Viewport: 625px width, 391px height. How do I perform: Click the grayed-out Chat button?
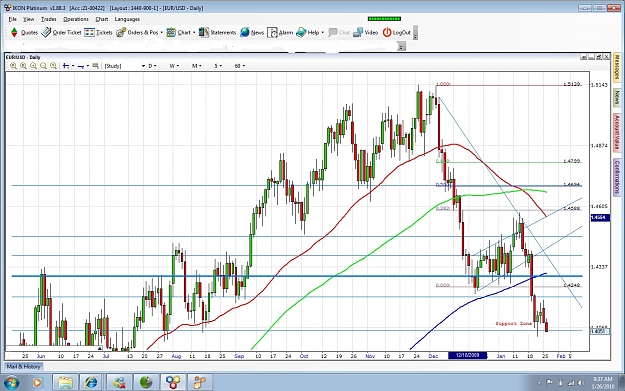(339, 33)
